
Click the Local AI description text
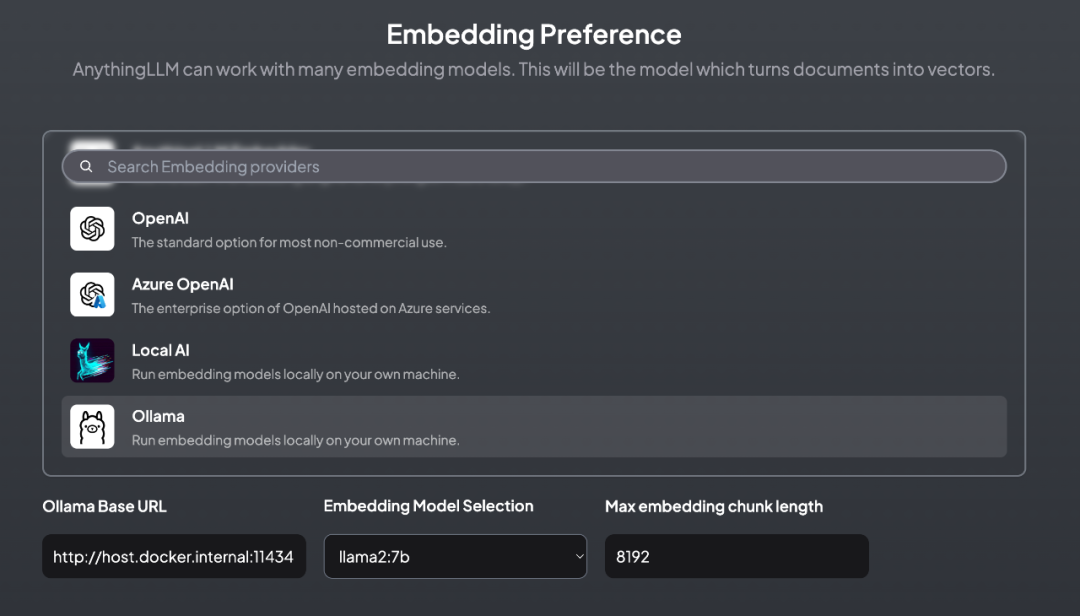295,374
